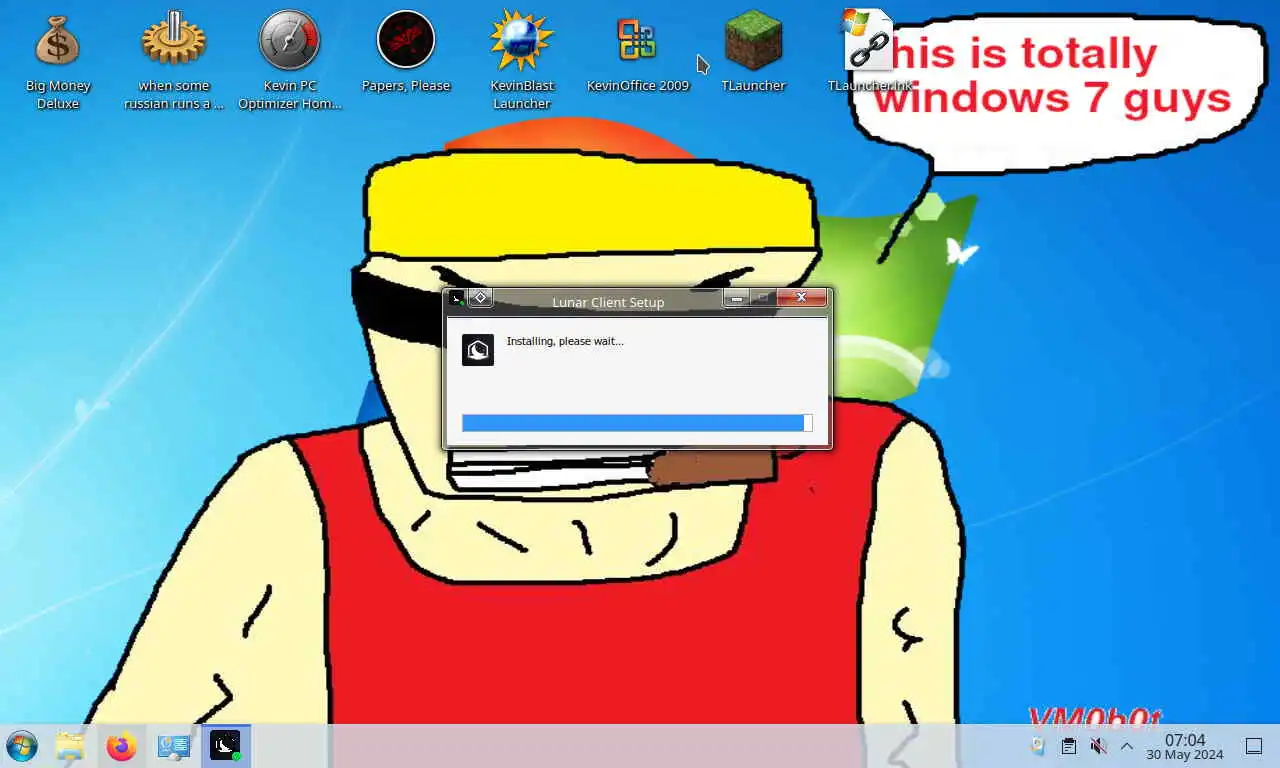This screenshot has width=1280, height=768.
Task: Open the file manager from the taskbar
Action: click(x=70, y=746)
